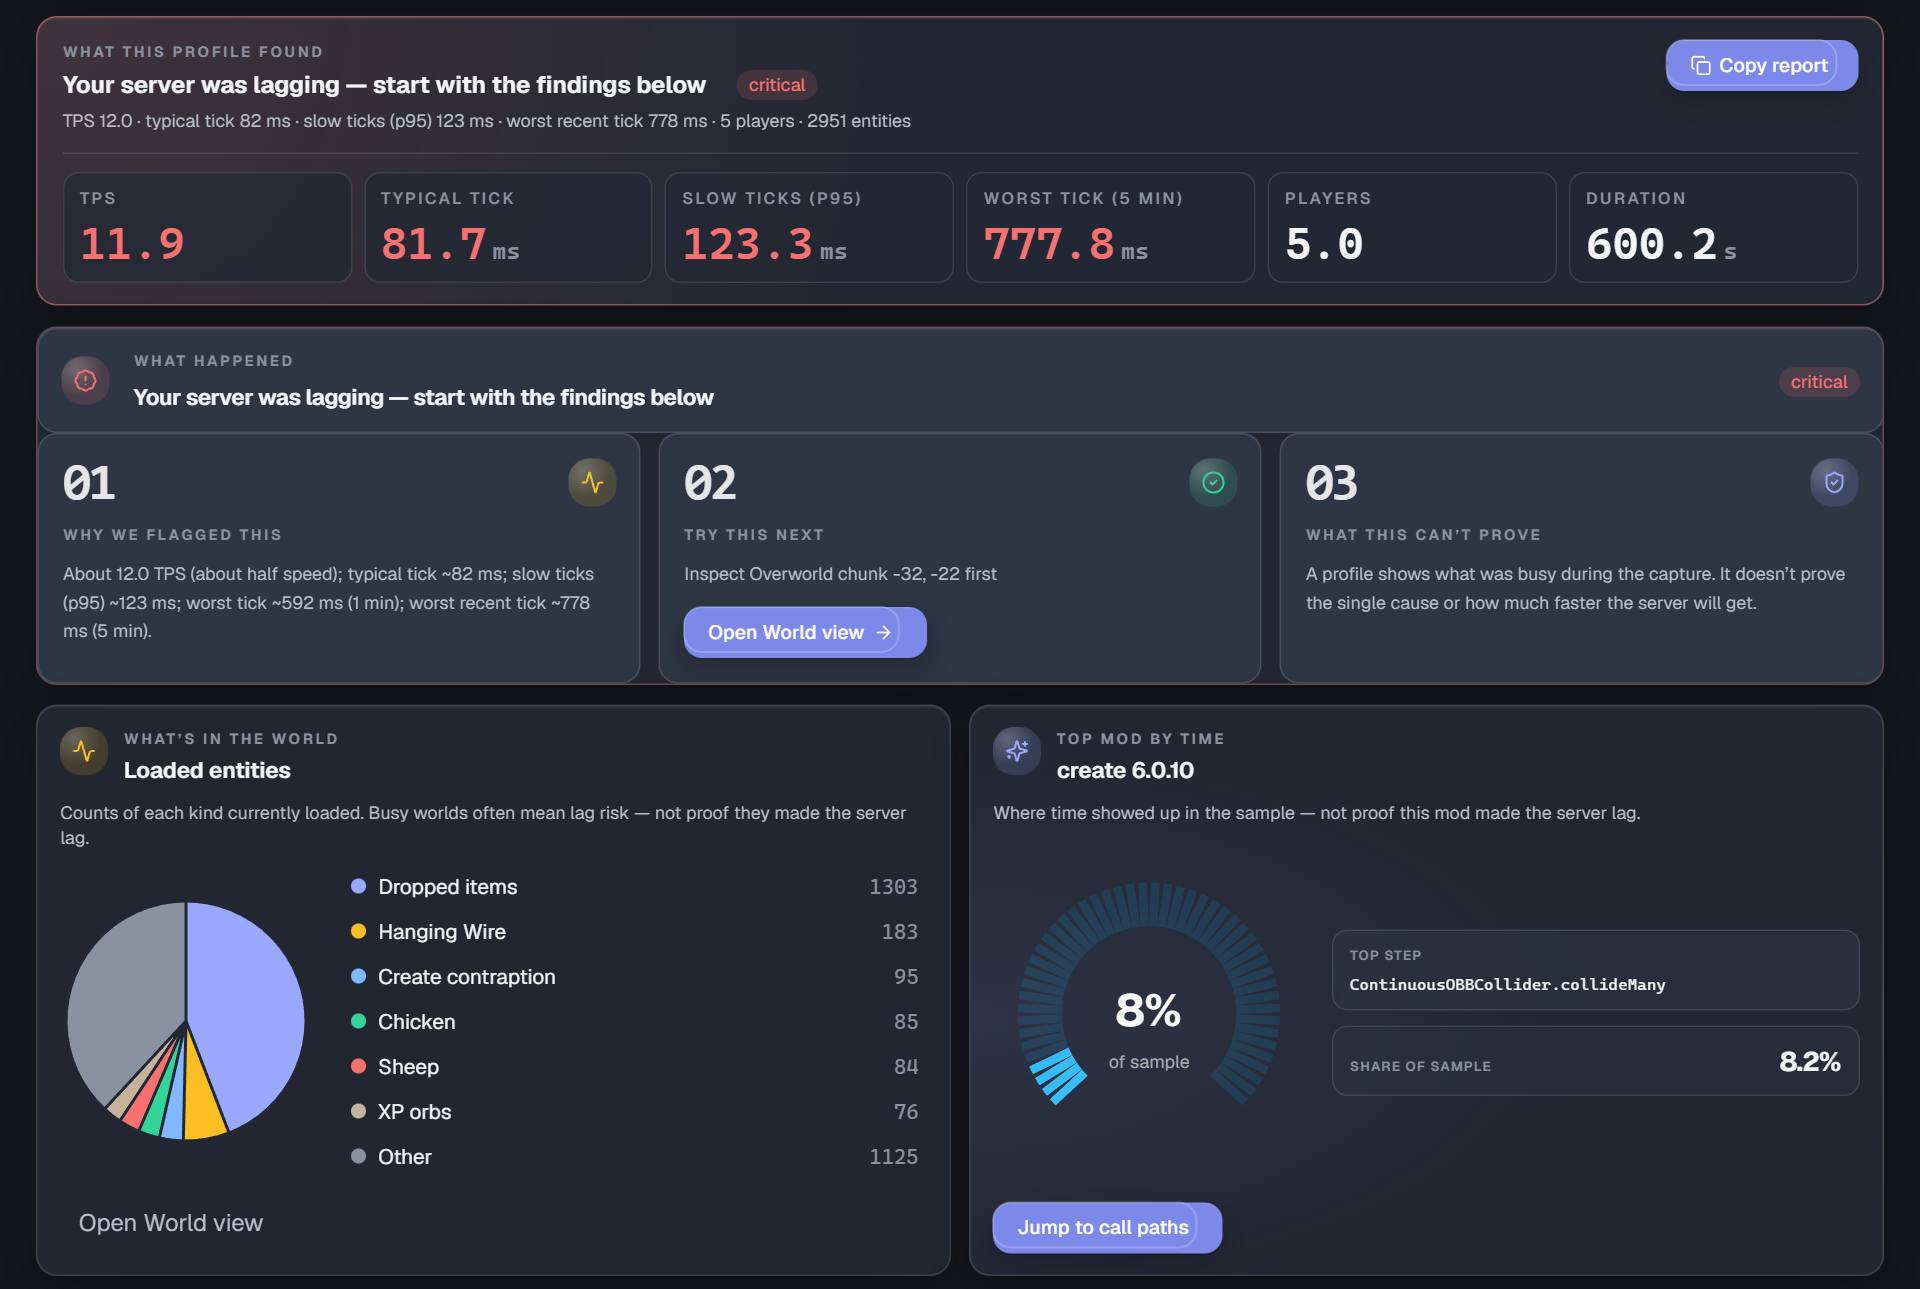Open World view from Try This Next card
Screen dimensions: 1920x1289
[805, 633]
